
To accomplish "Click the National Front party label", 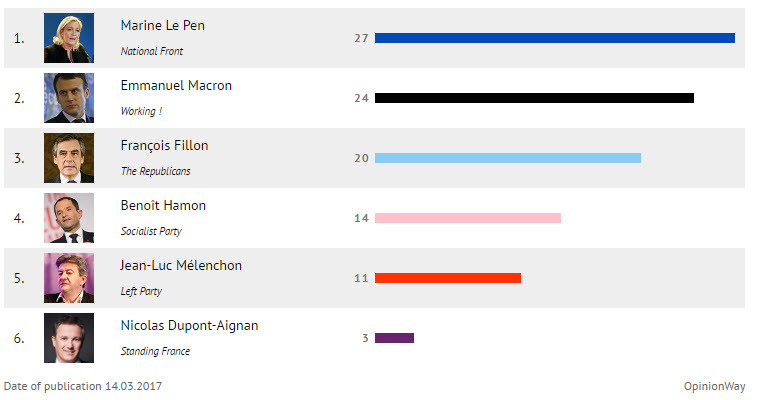I will point(152,51).
